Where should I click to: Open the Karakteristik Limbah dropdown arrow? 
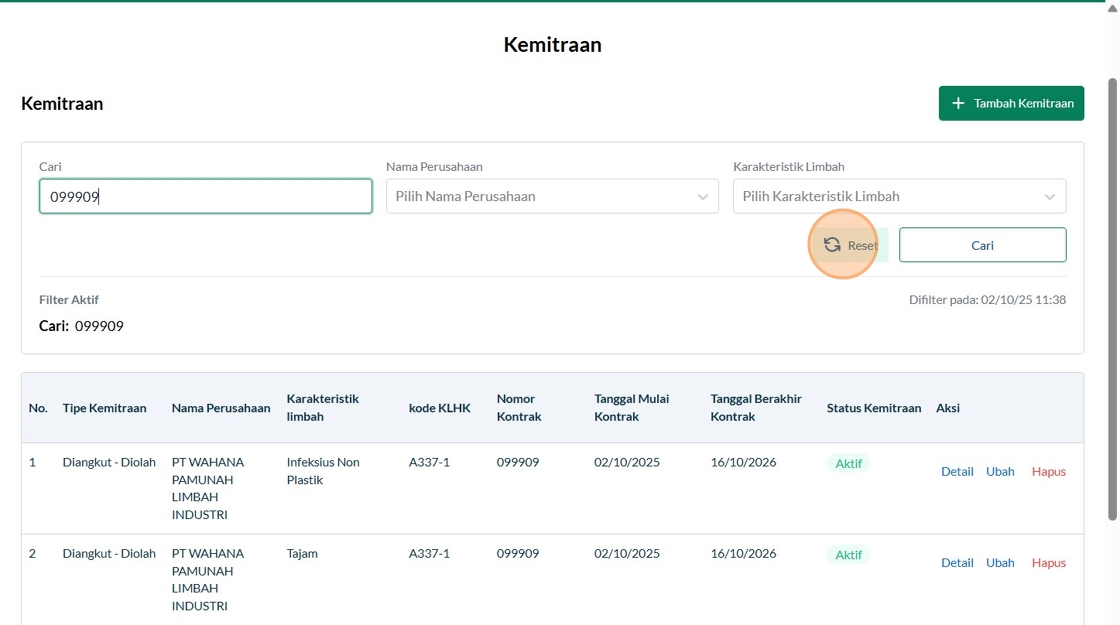(1049, 197)
